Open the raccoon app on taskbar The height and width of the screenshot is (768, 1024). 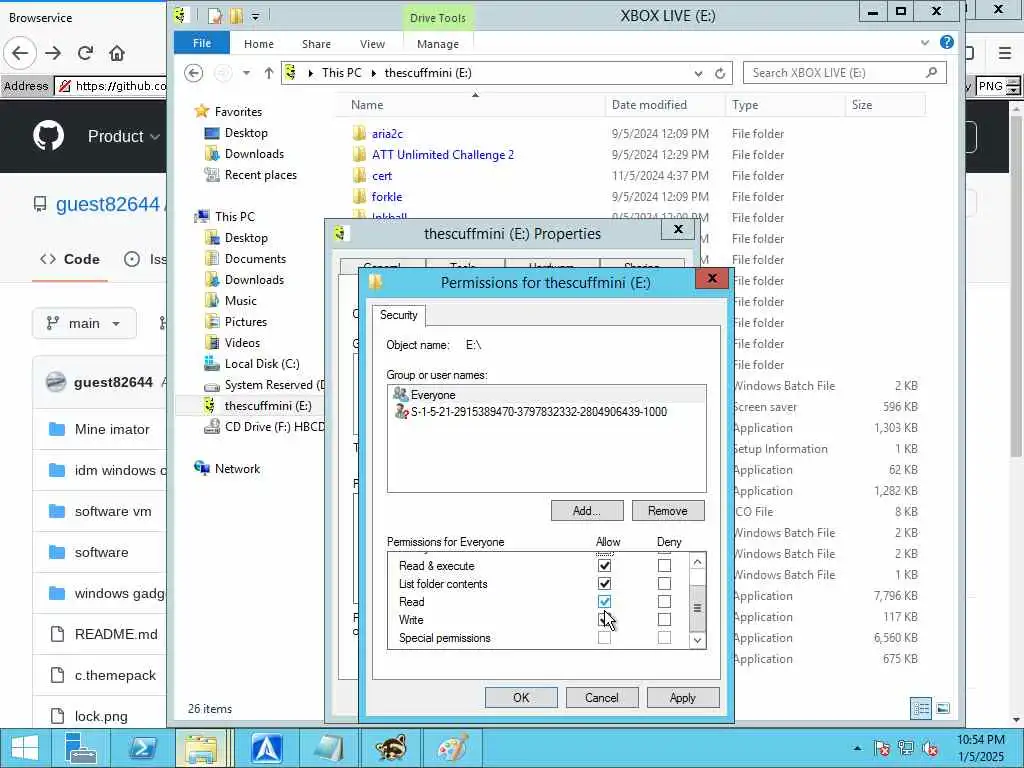390,748
